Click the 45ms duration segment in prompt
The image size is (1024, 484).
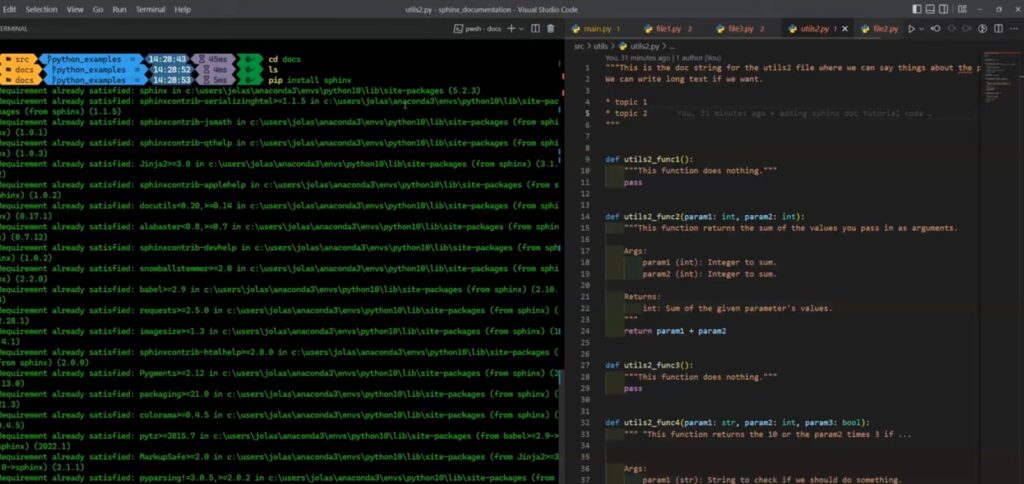point(213,59)
